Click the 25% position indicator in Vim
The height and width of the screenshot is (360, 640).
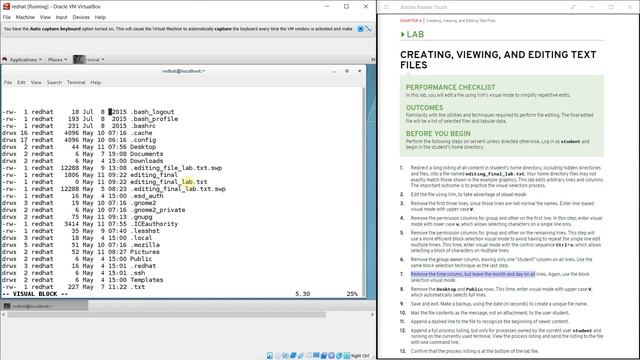352,294
